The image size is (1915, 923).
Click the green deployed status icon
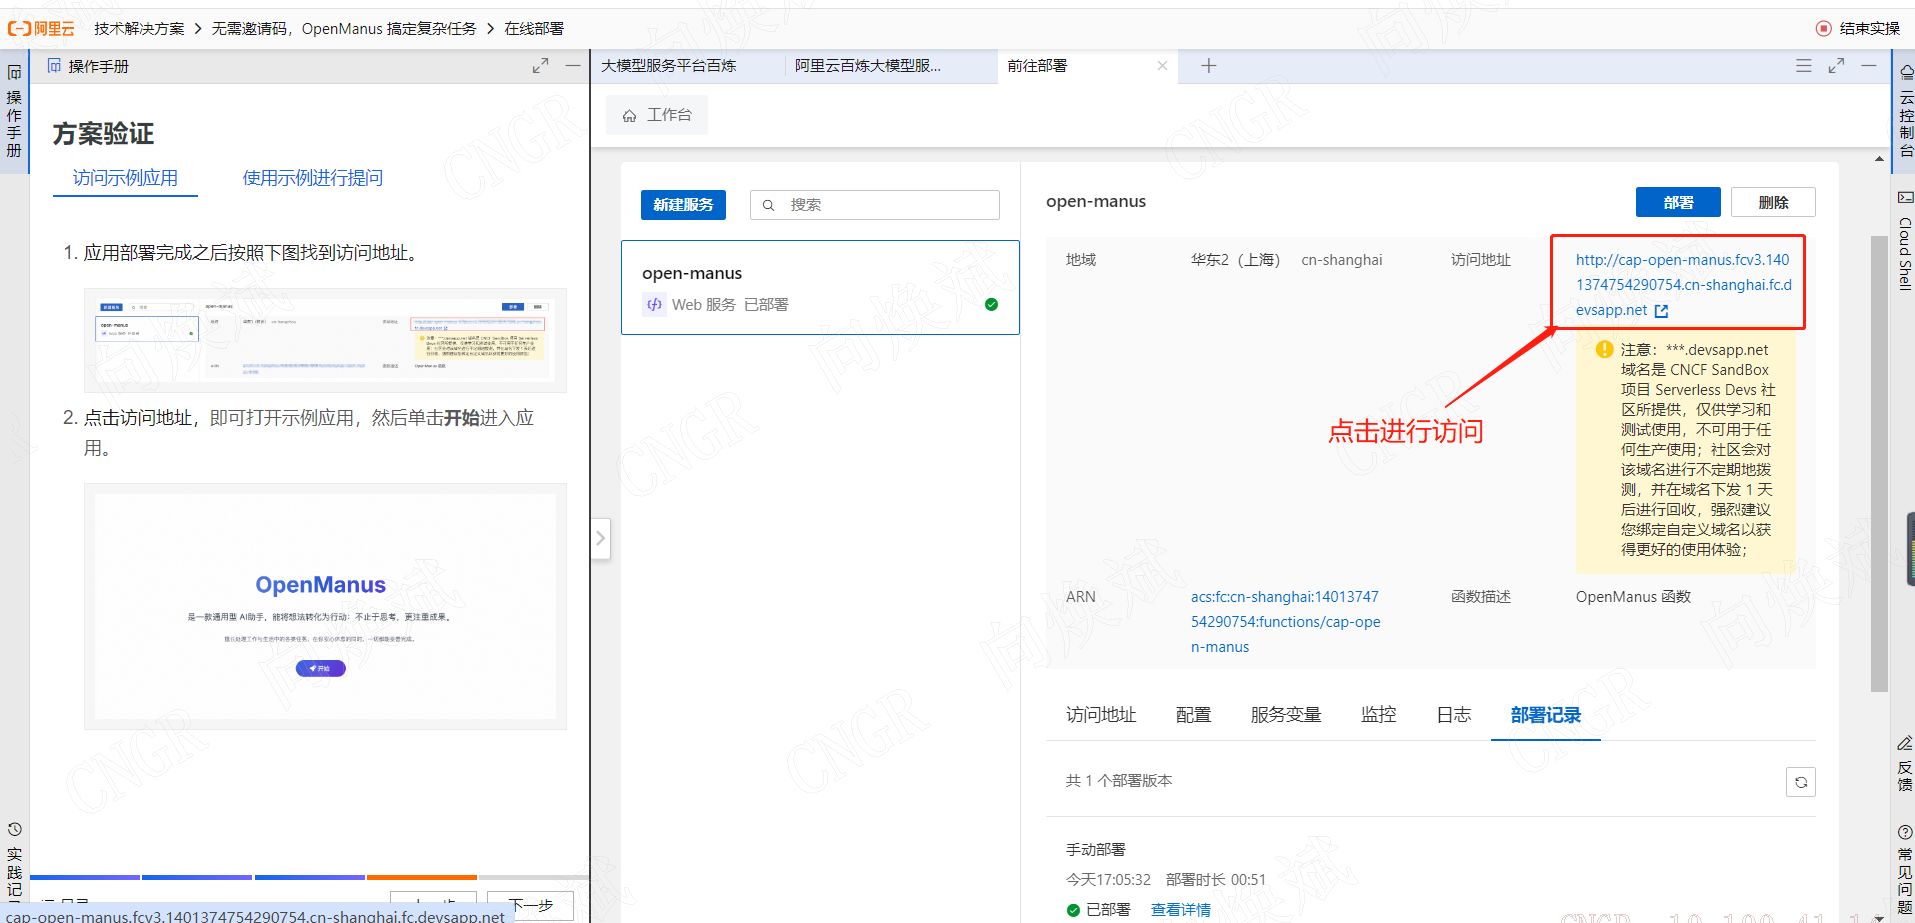[991, 304]
